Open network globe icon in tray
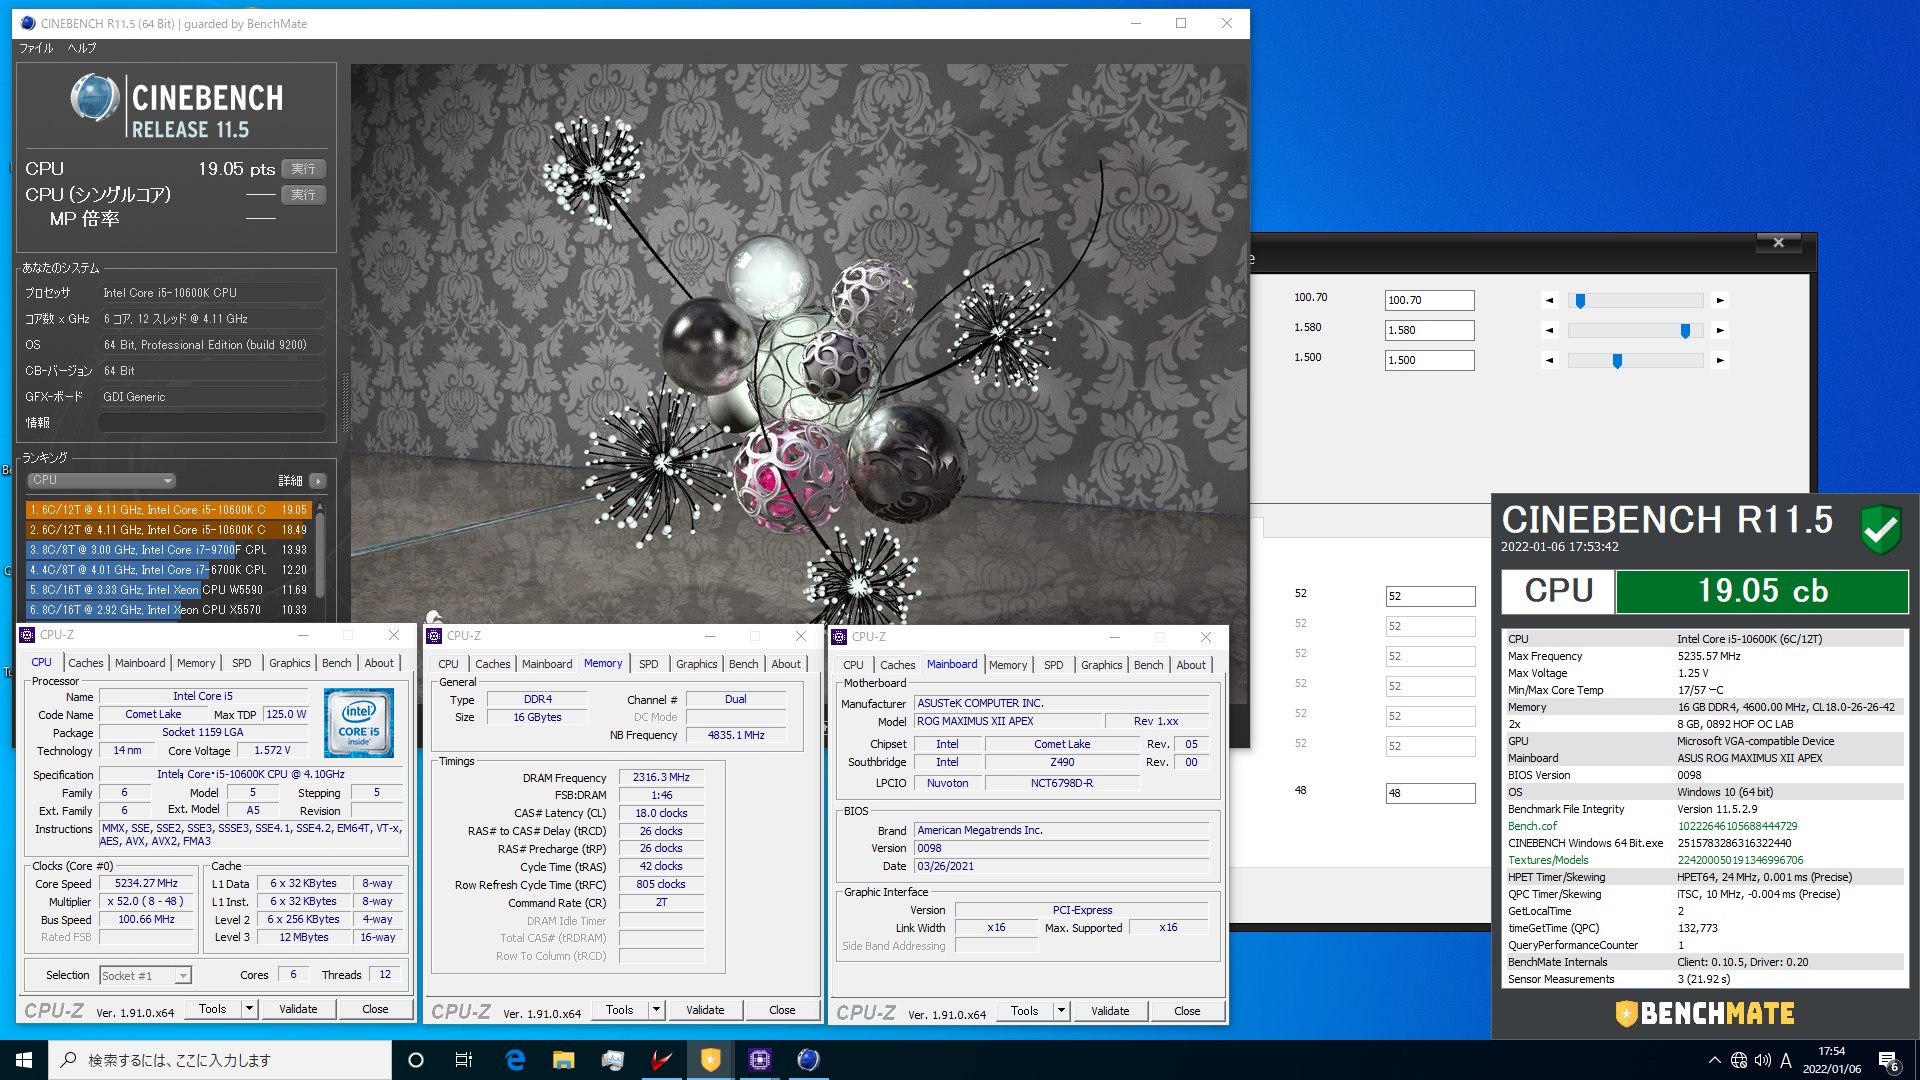The height and width of the screenshot is (1080, 1920). [1739, 1060]
